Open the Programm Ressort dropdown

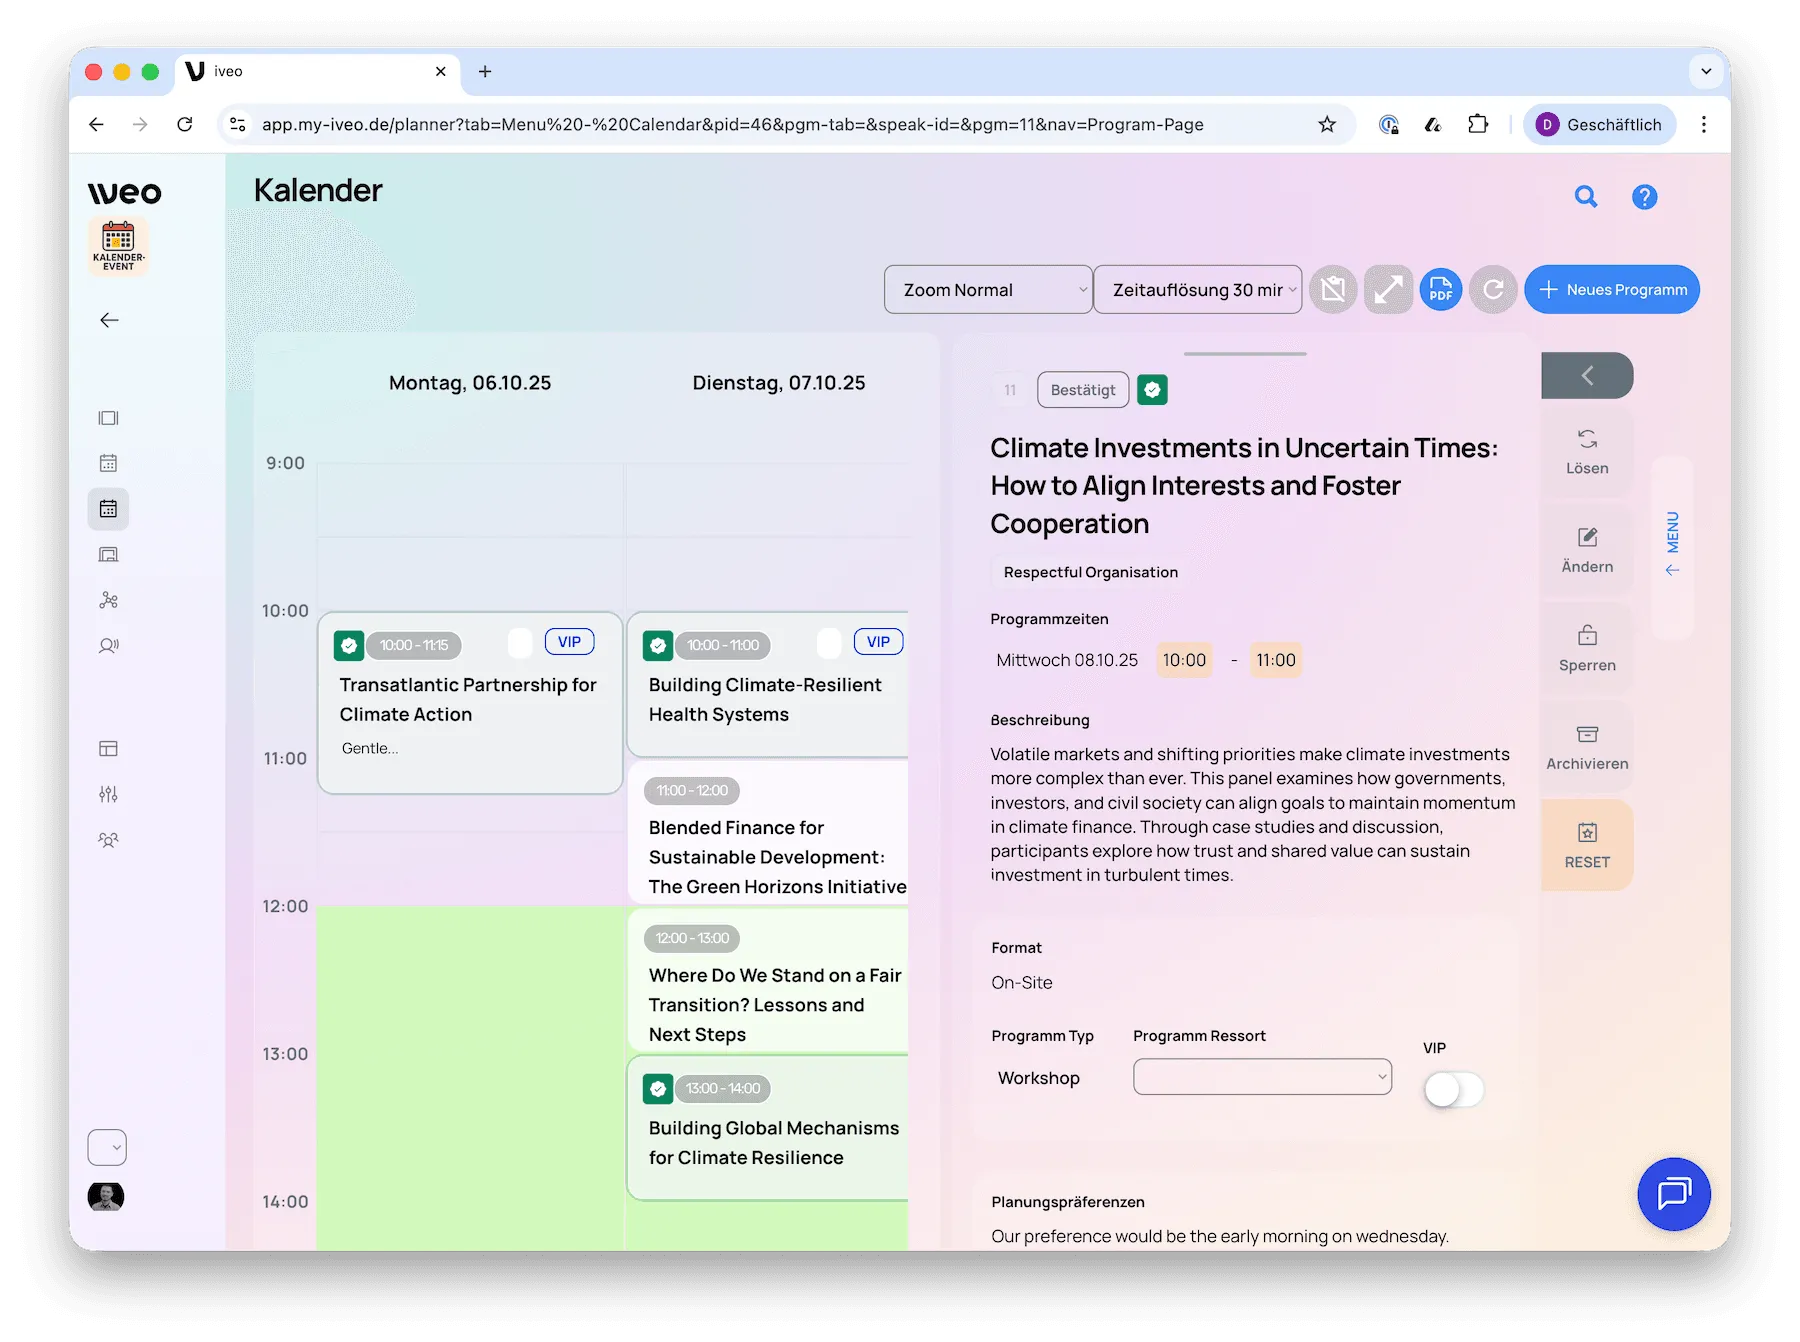pos(1261,1077)
